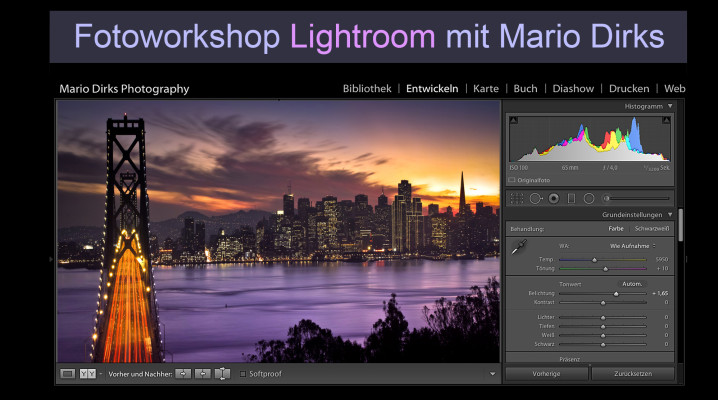Click the Zurücksetzen button
Image resolution: width=718 pixels, height=400 pixels.
pyautogui.click(x=633, y=374)
